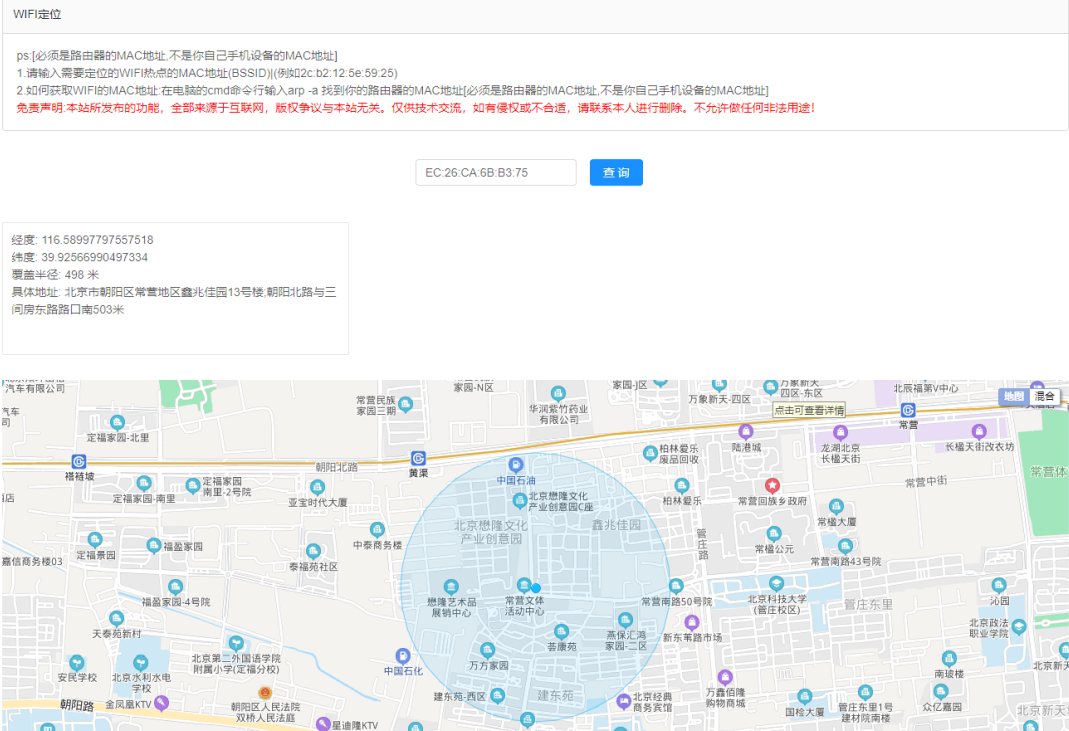Click the 朝阳区人民法院 emblem icon
Viewport: 1069px width, 731px height.
265,693
